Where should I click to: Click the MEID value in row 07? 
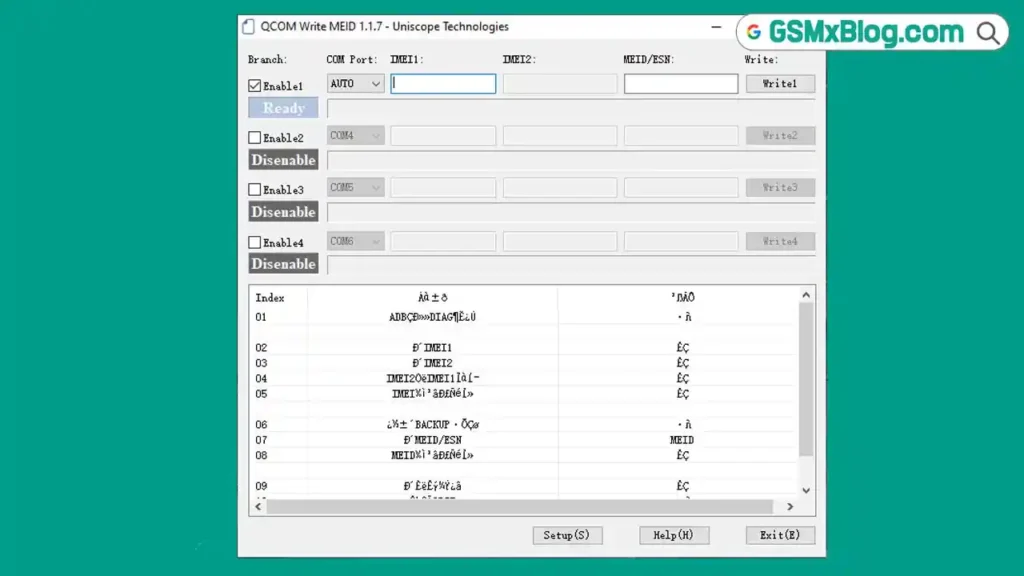(682, 440)
